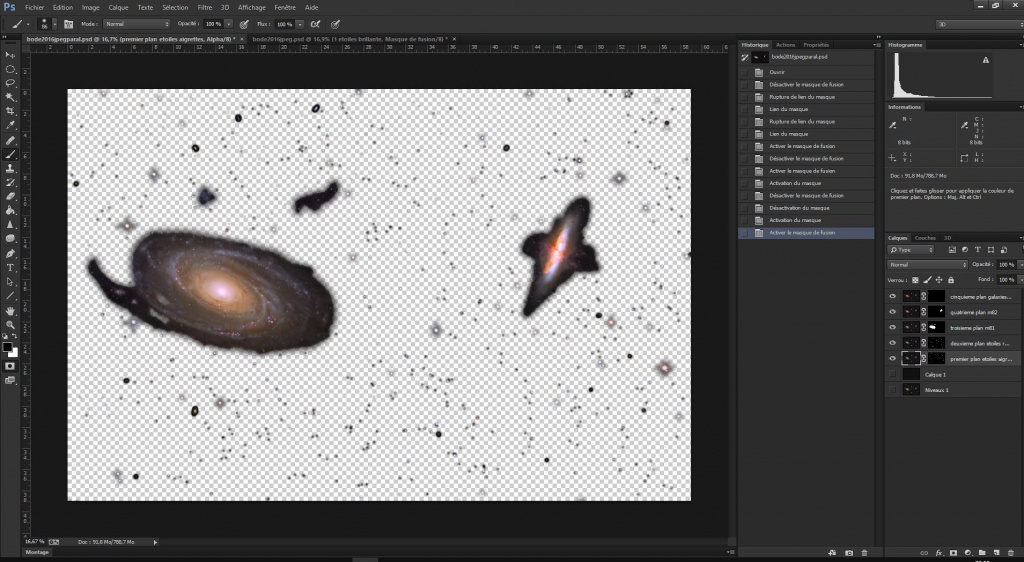Click the background color swatch
Screen dimensions: 1024x562
[14, 353]
